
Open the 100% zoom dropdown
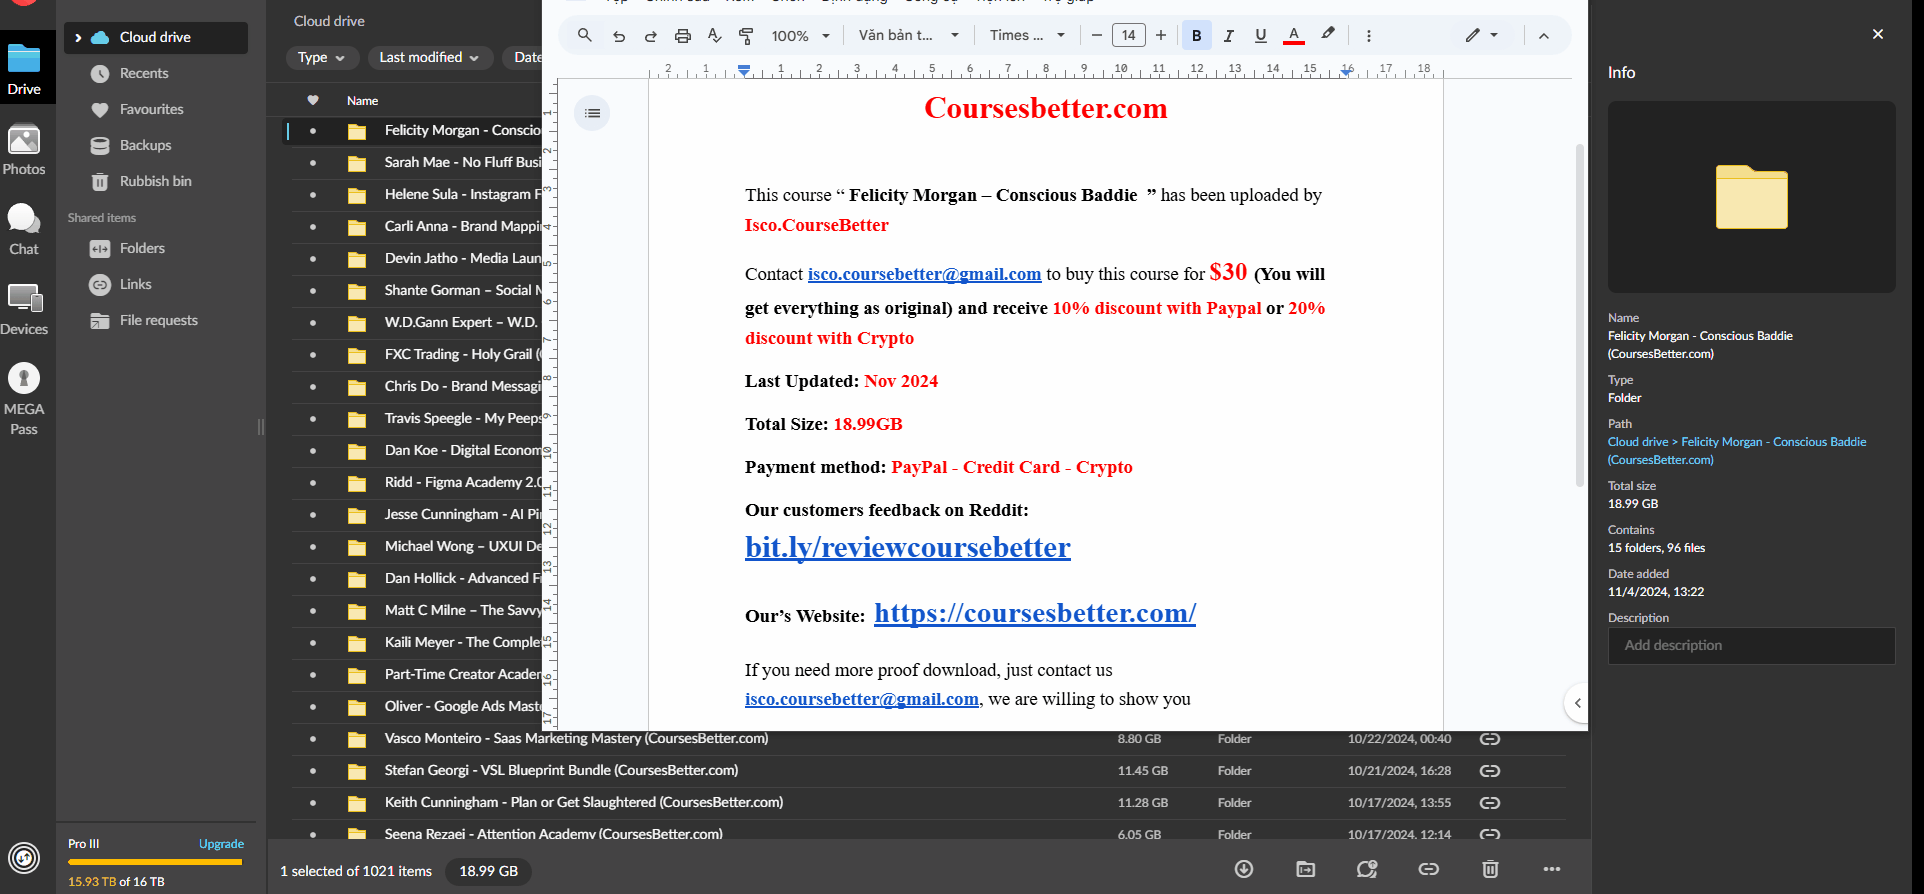tap(801, 36)
